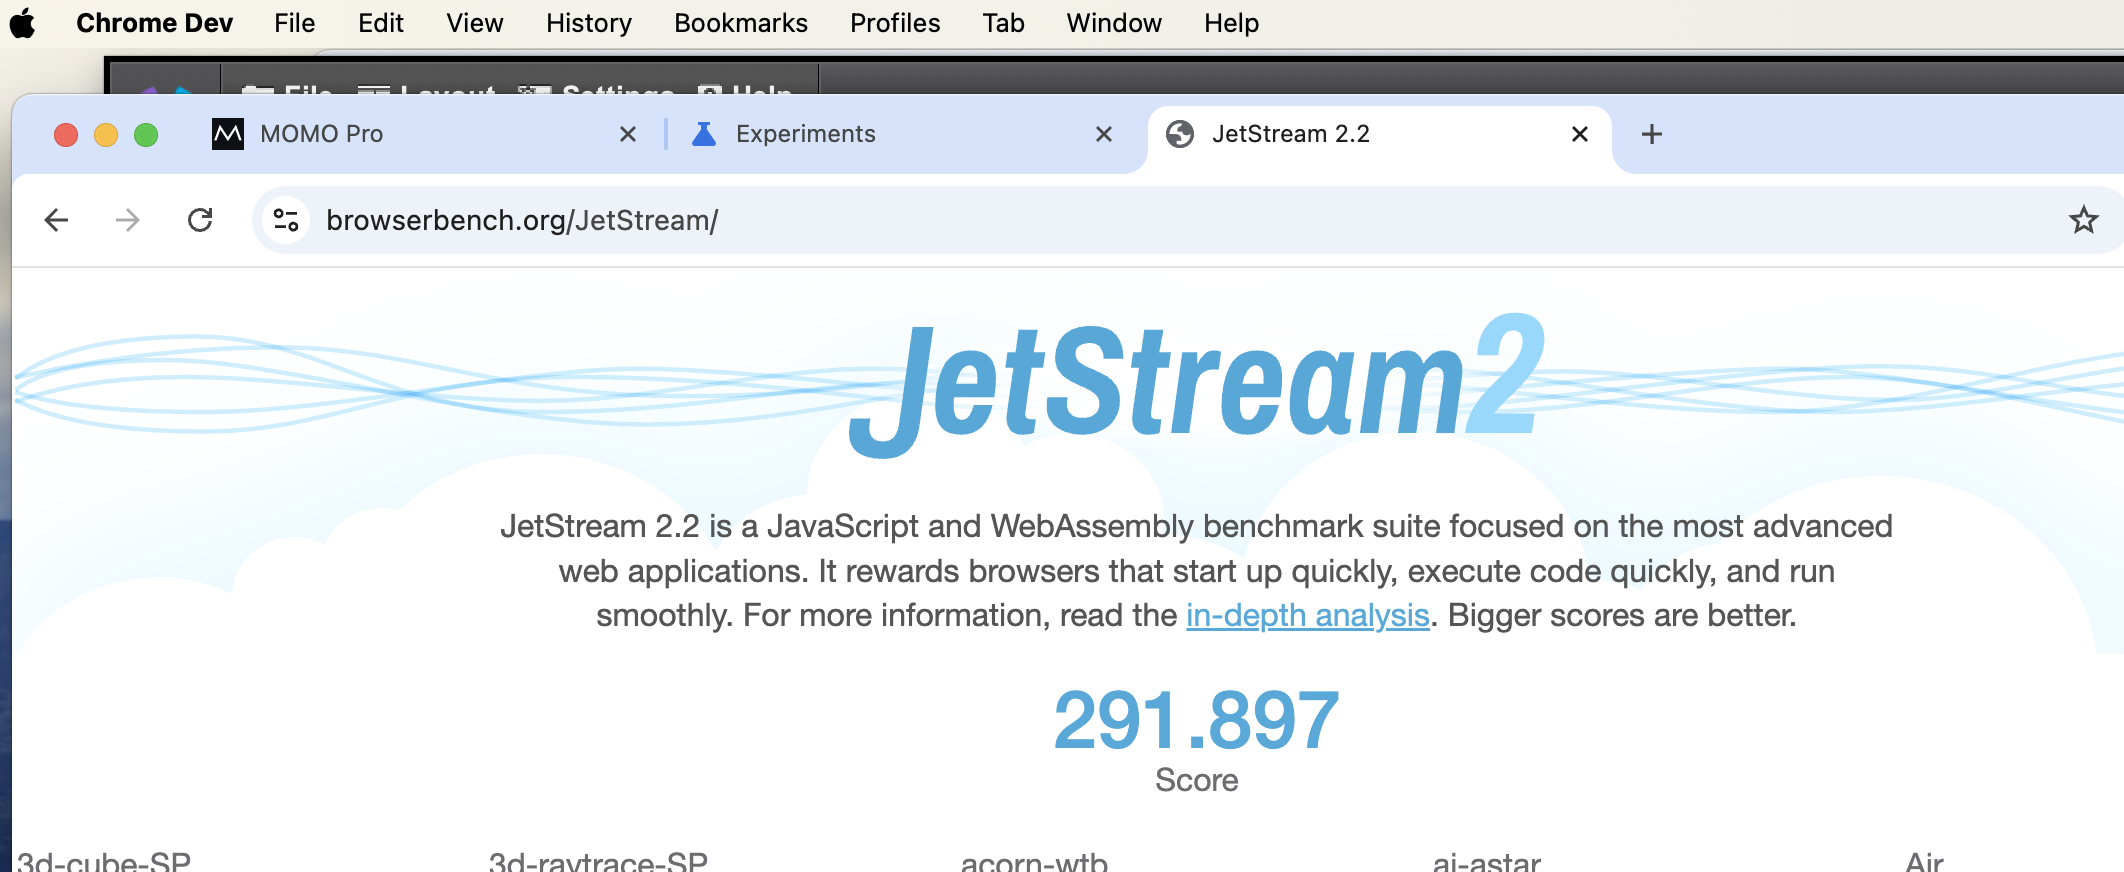Go back to previous page
This screenshot has height=872, width=2124.
[x=57, y=220]
